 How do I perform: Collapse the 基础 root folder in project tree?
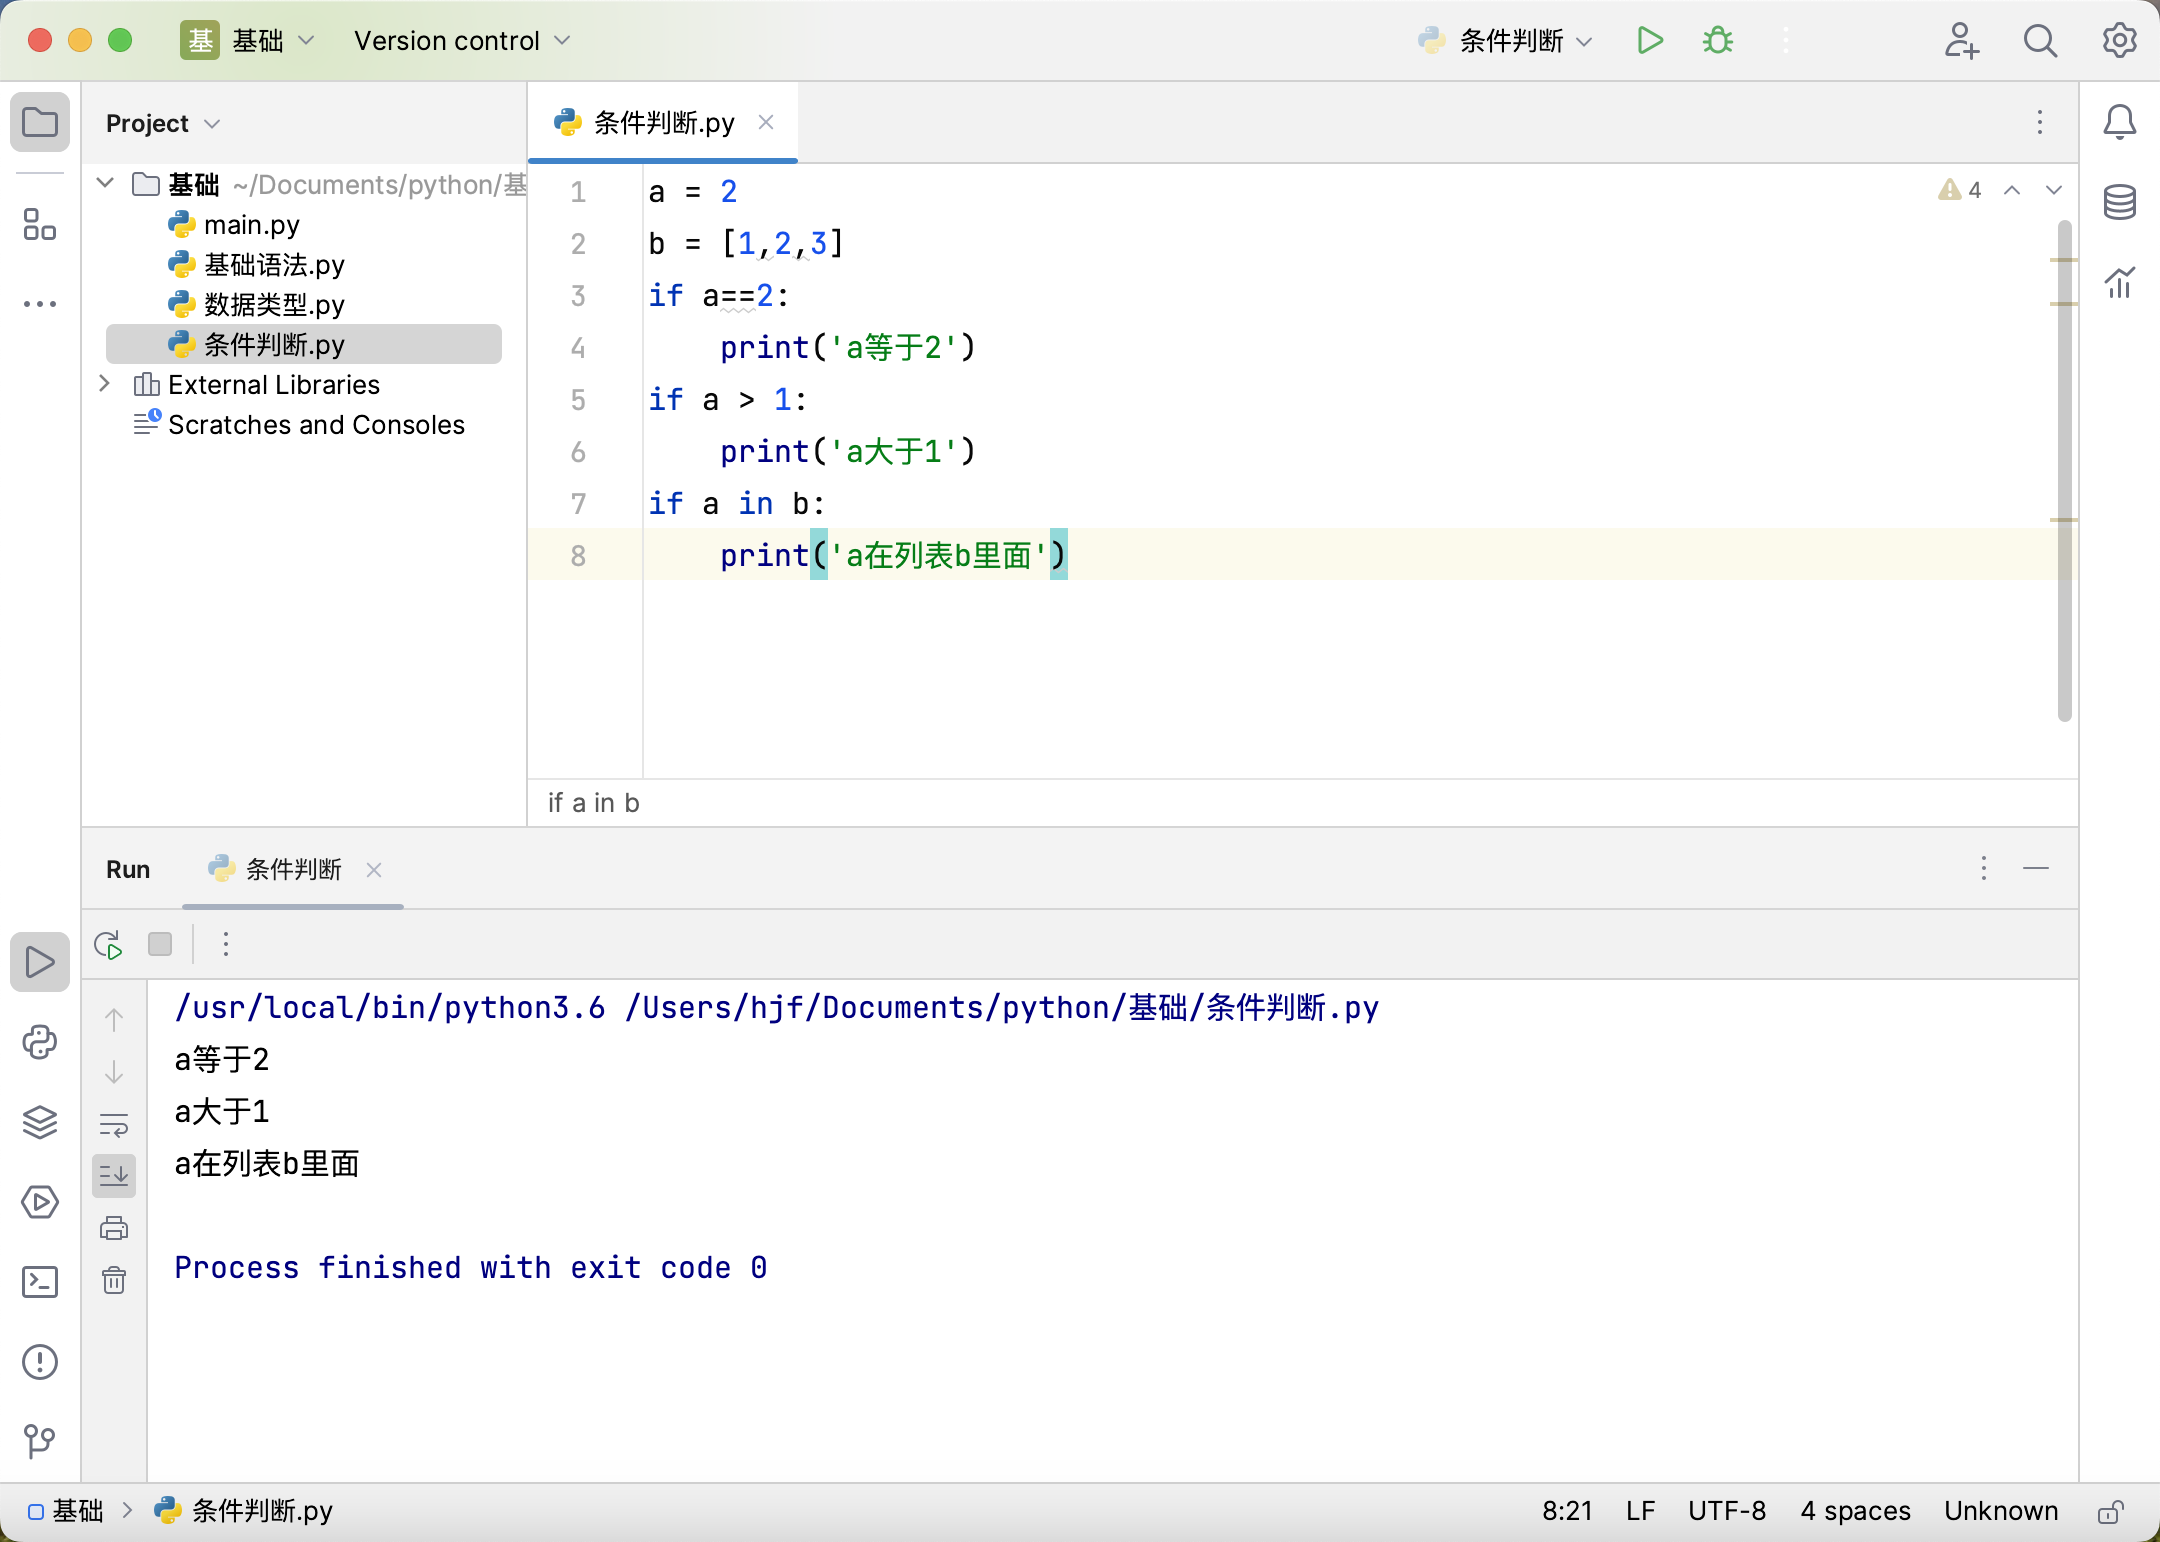pos(105,184)
